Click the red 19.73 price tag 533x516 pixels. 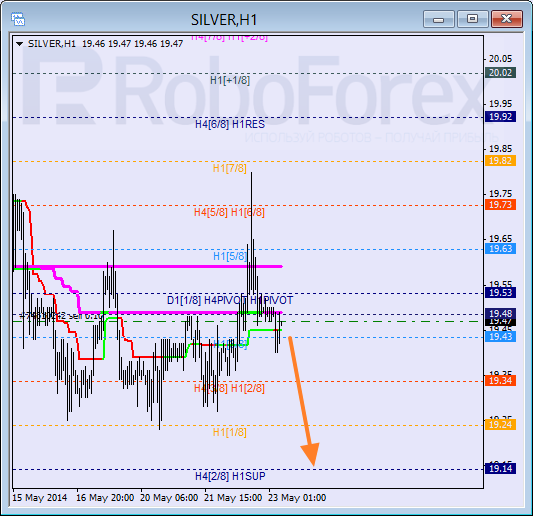click(x=500, y=205)
